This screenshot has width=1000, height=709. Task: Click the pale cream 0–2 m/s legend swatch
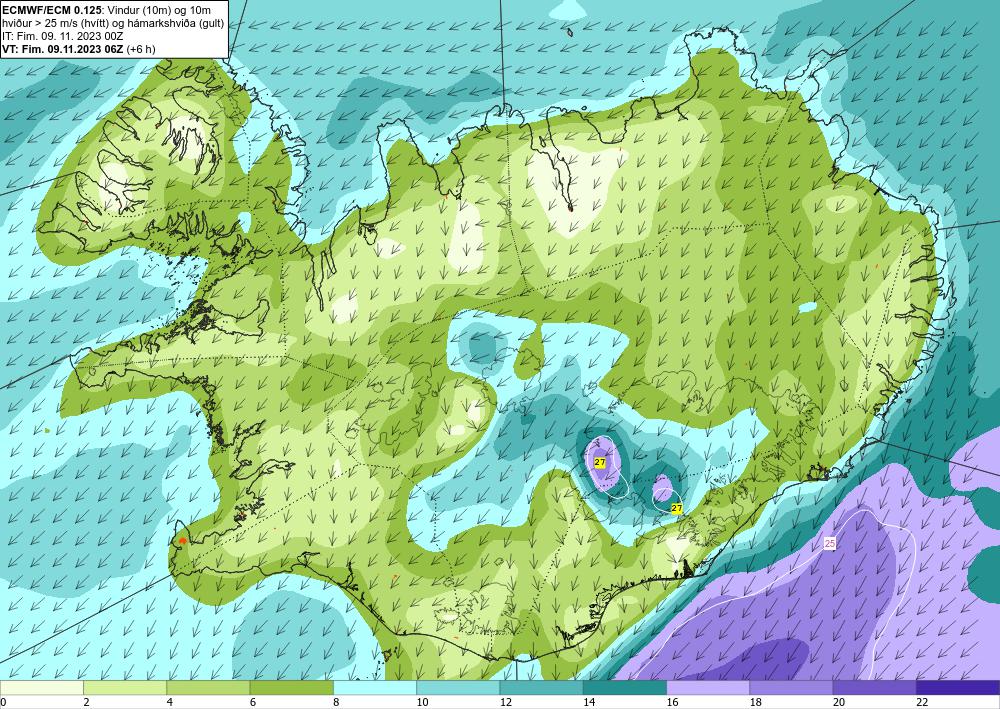pos(41,688)
